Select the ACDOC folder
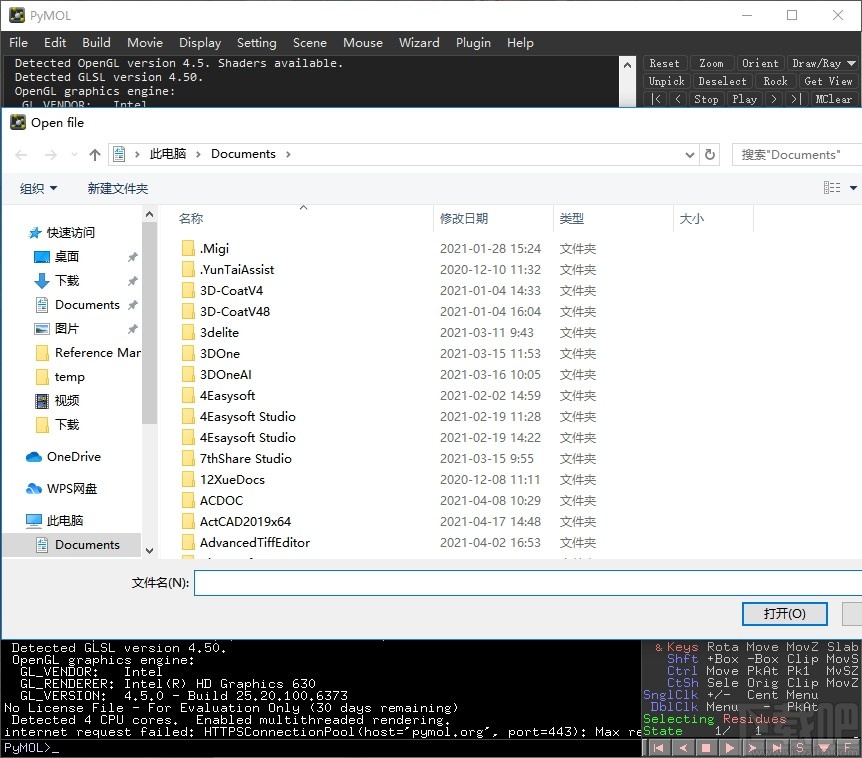The image size is (862, 758). [221, 500]
